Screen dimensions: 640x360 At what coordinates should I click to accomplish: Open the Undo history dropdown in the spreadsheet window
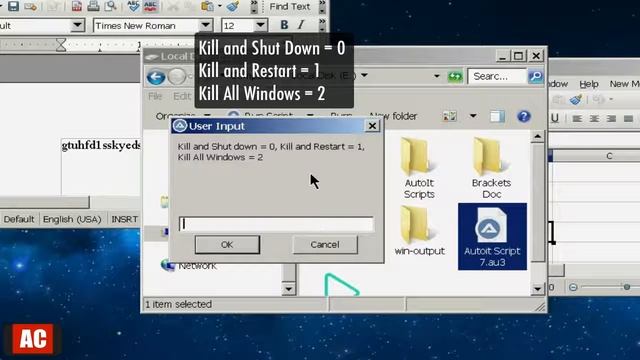(x=611, y=99)
